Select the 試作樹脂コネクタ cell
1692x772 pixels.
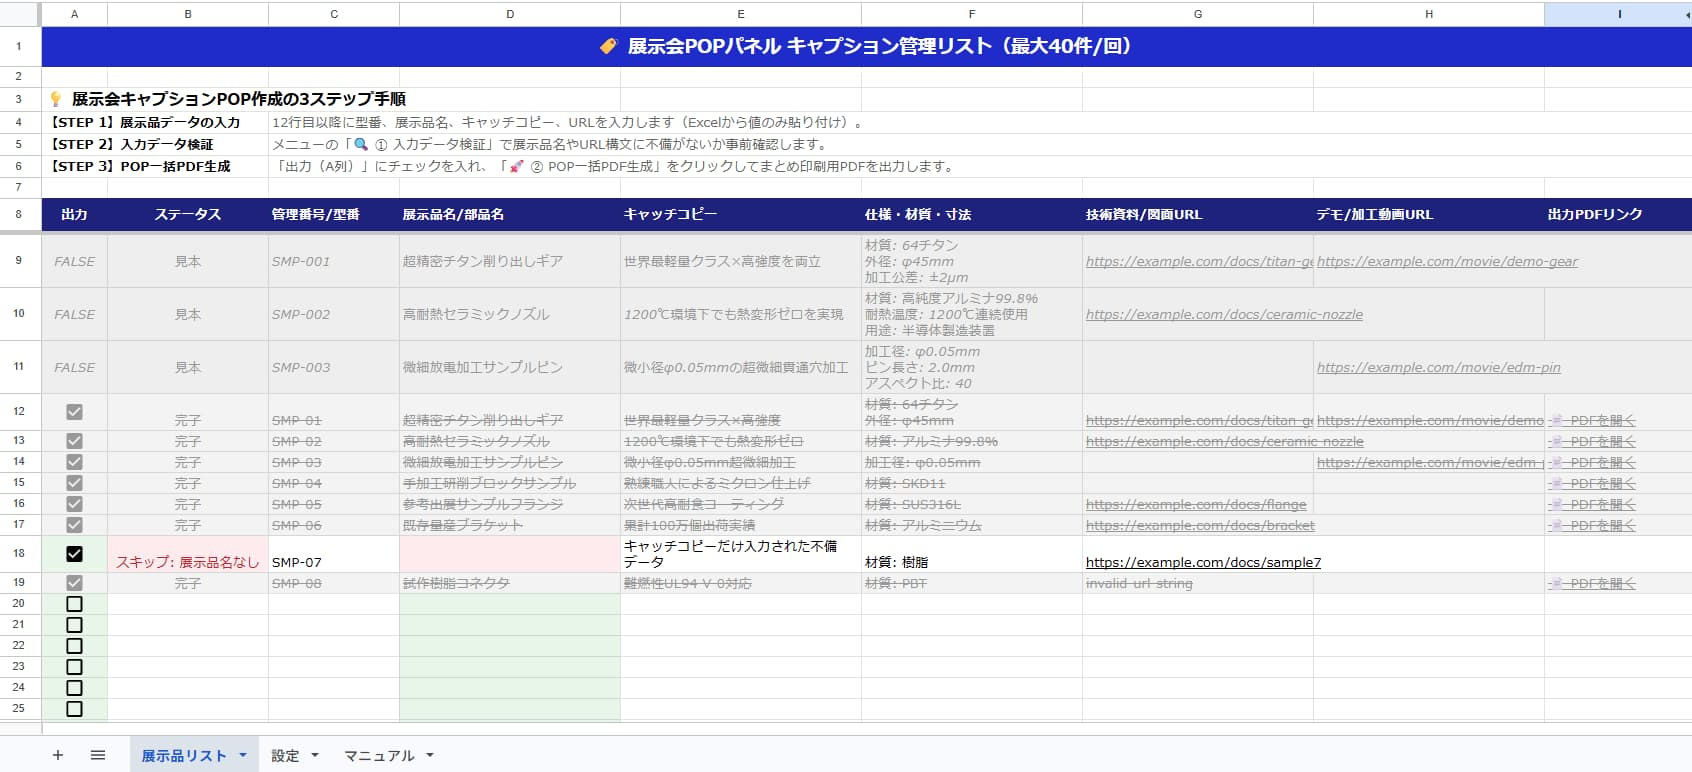coord(510,583)
